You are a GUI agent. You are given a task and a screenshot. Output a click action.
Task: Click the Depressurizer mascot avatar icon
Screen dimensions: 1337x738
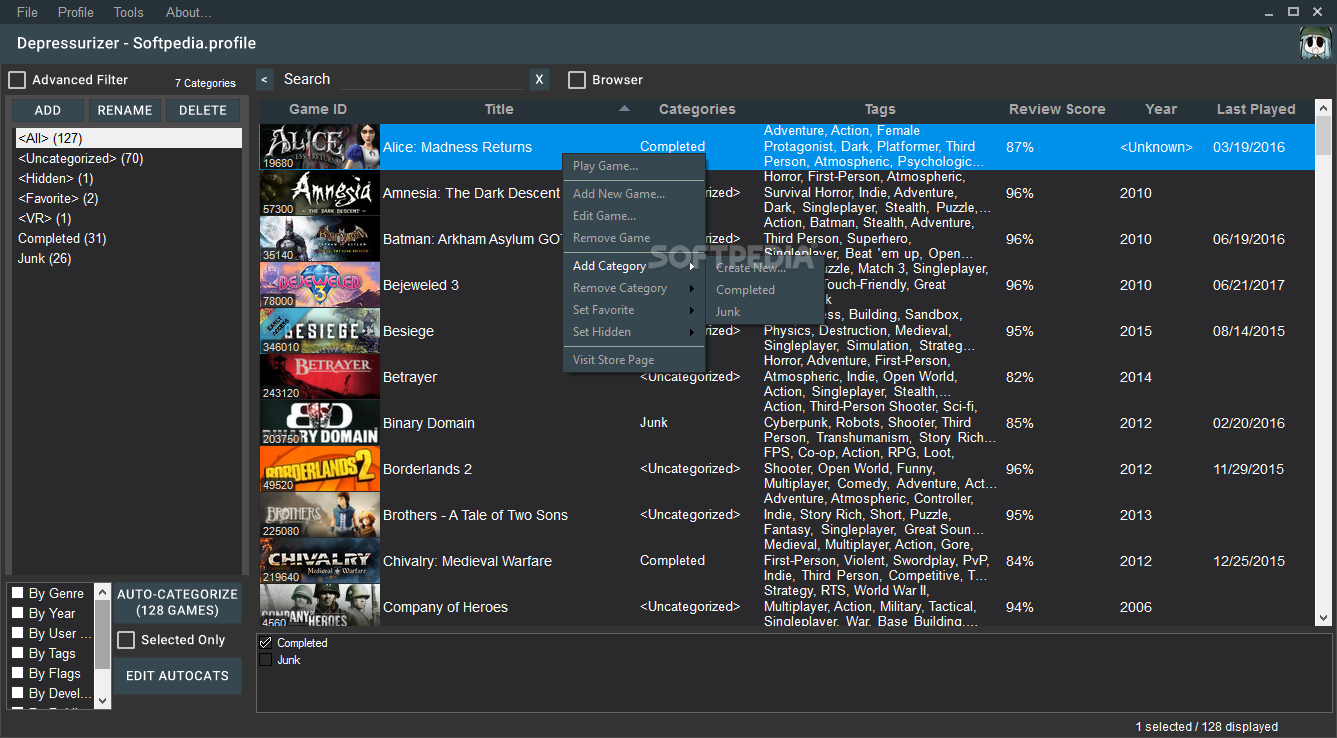coord(1316,44)
